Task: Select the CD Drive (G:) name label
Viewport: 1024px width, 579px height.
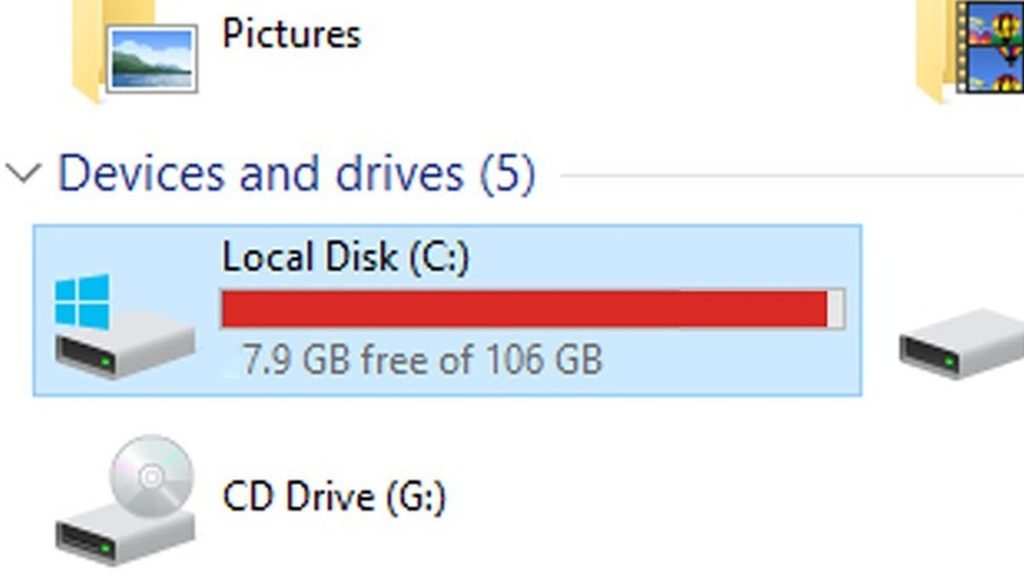Action: coord(334,496)
